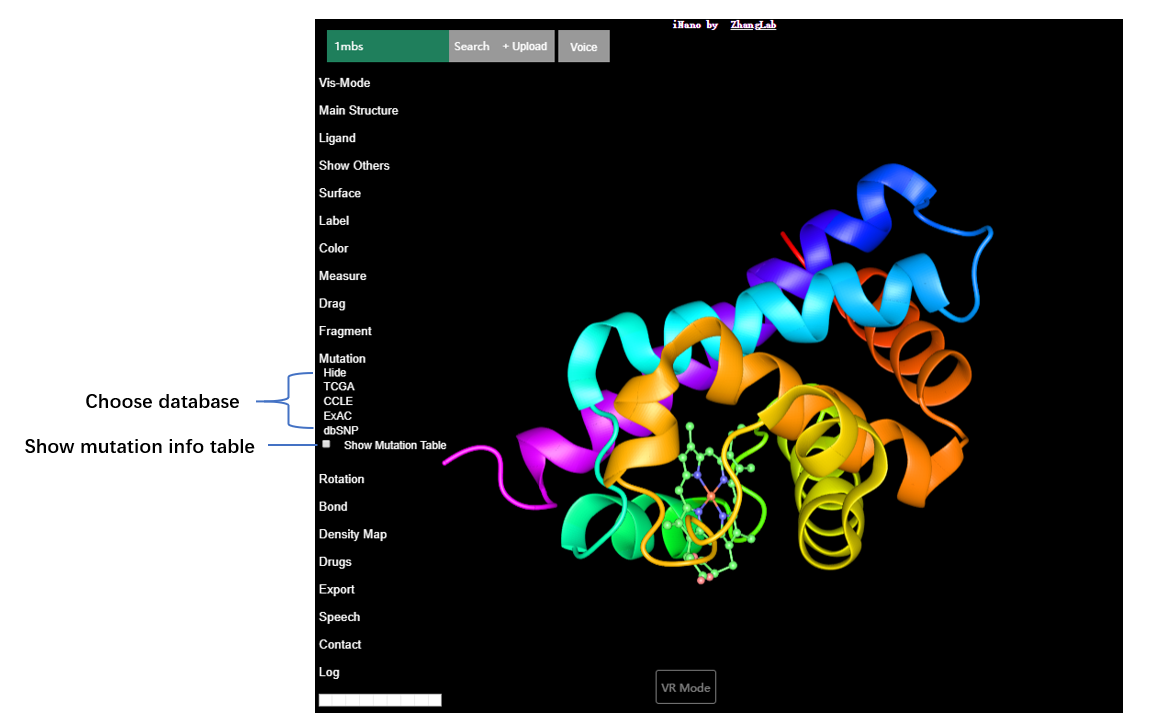
Task: Choose Hide under Mutation
Action: point(335,373)
